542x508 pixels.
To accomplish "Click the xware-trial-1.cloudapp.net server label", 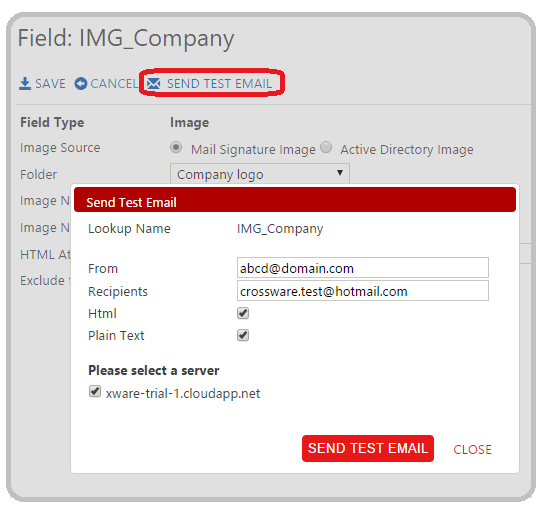I will pyautogui.click(x=183, y=393).
